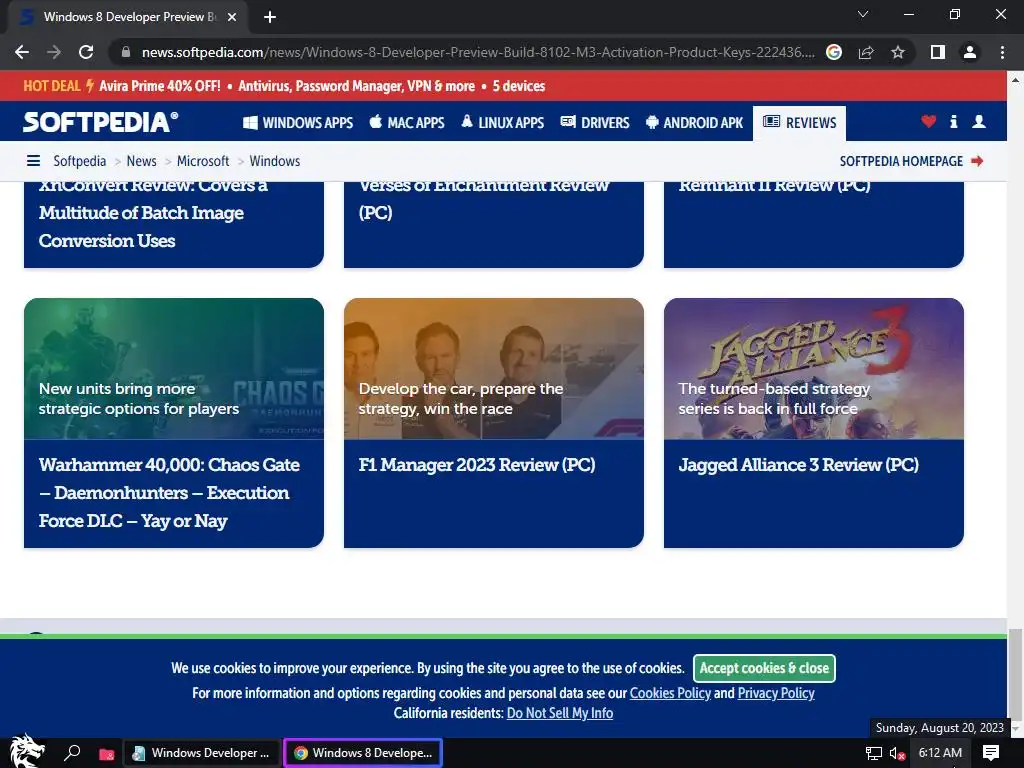The image size is (1024, 768).
Task: Open network icon in system tray
Action: point(874,753)
